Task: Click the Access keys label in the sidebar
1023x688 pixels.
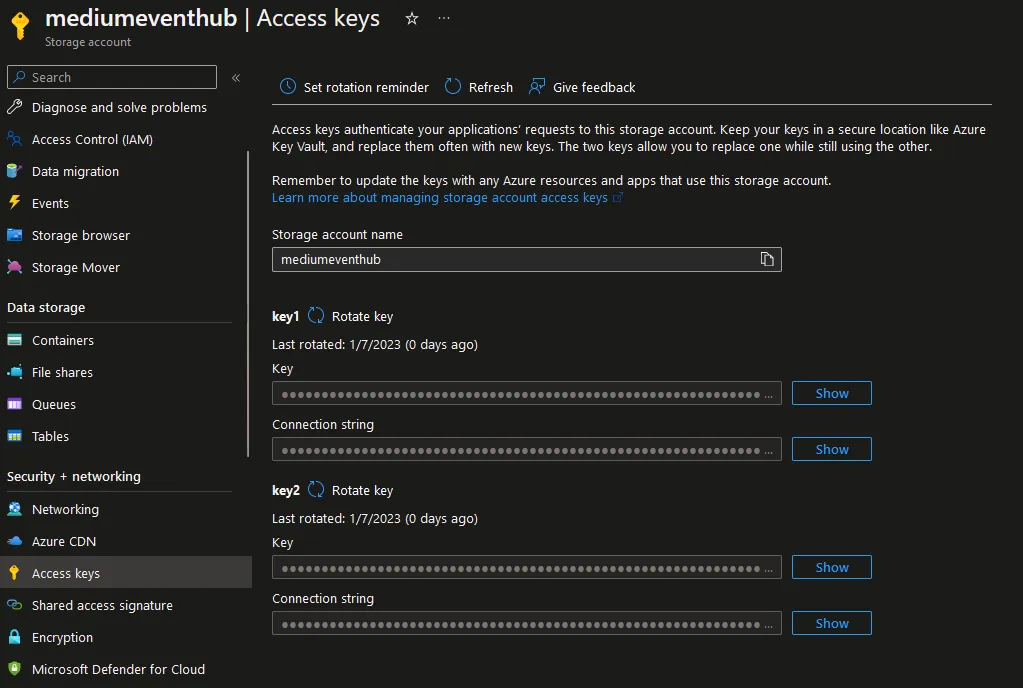Action: (66, 573)
